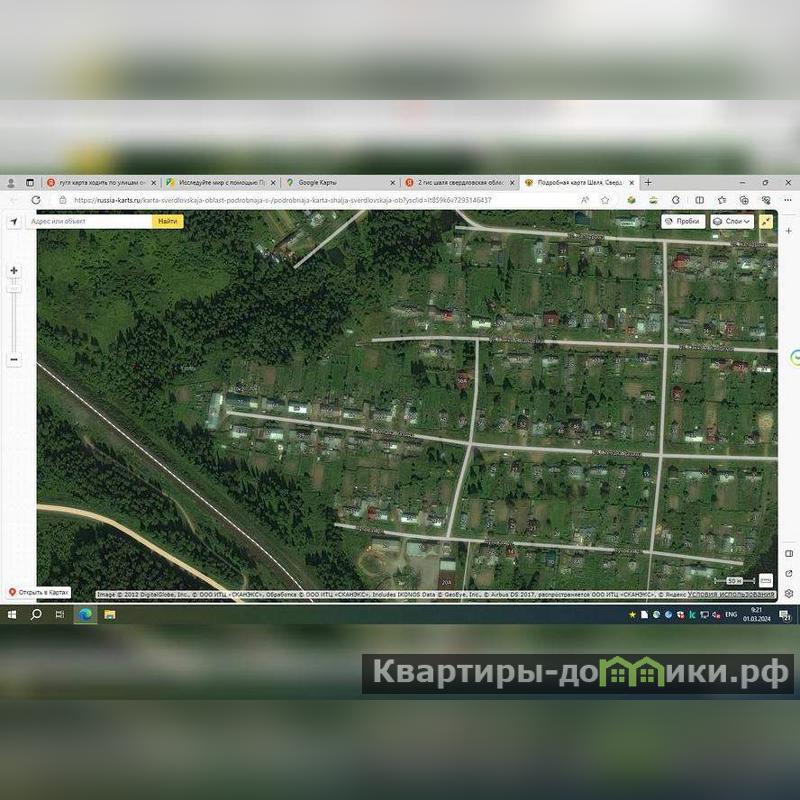Switch to the 2 гис шаля tab
This screenshot has height=800, width=800.
456,183
